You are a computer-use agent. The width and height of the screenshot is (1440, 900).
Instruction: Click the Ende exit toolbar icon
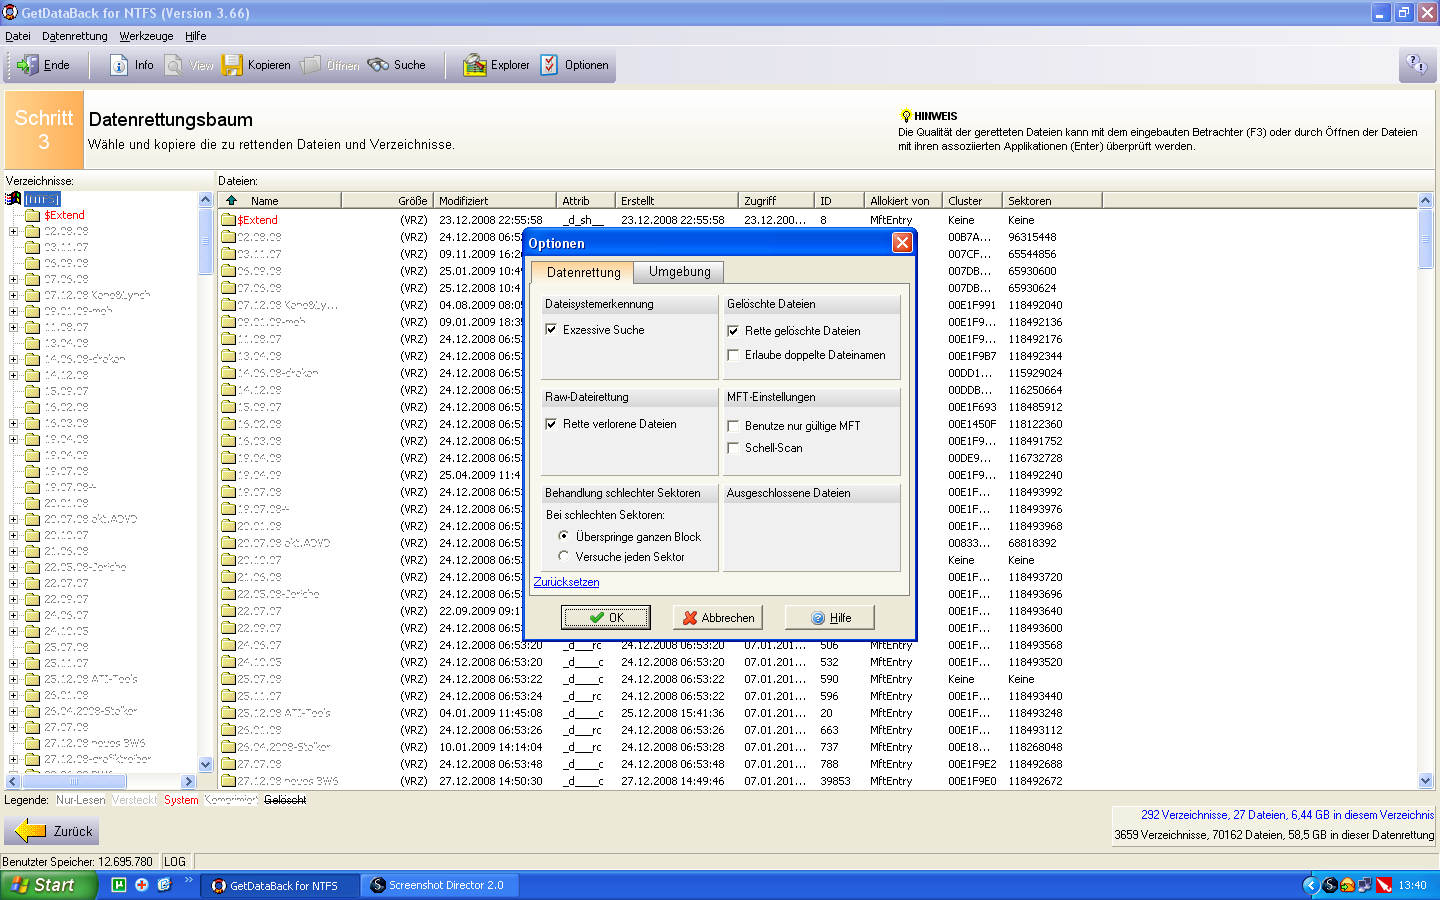pyautogui.click(x=43, y=65)
